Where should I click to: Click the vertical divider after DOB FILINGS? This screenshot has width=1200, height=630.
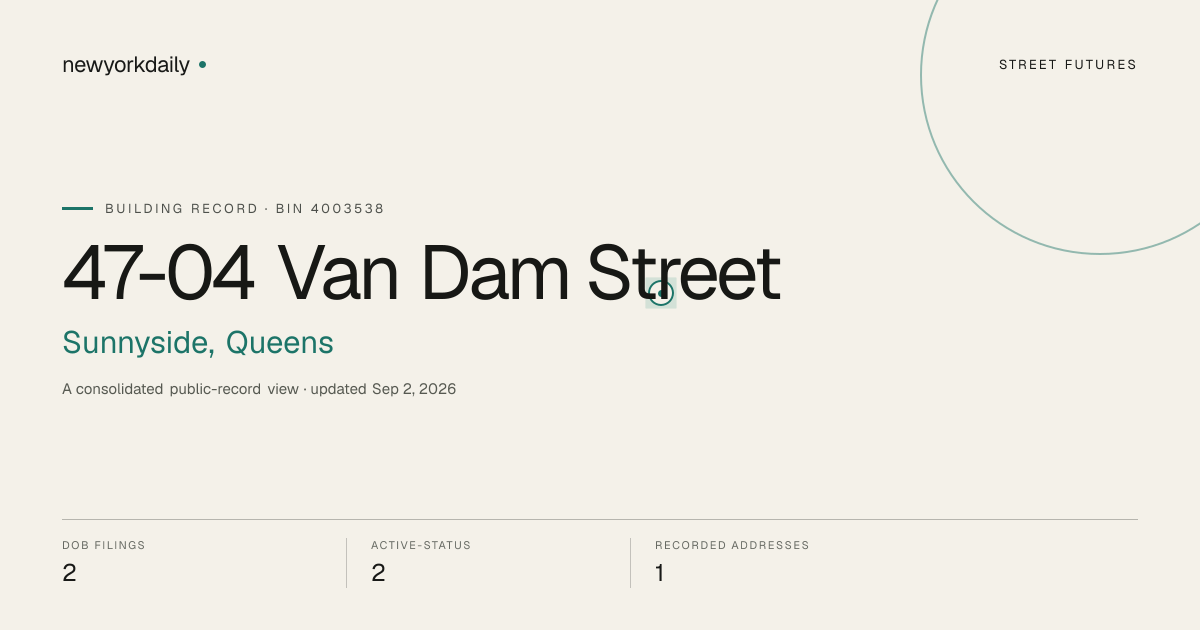click(346, 563)
